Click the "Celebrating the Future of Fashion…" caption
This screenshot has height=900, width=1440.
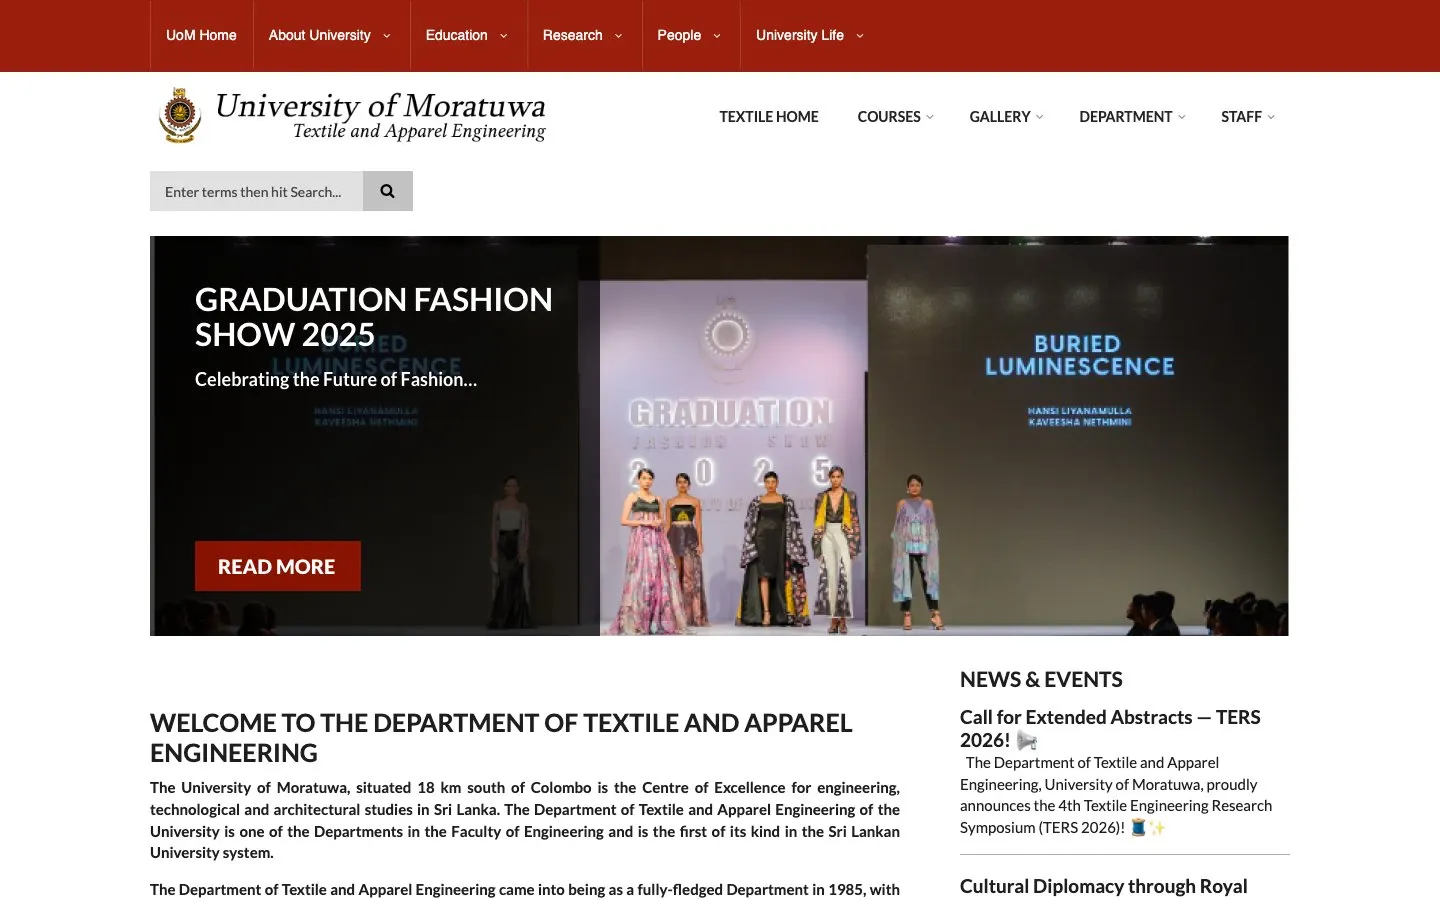336,379
